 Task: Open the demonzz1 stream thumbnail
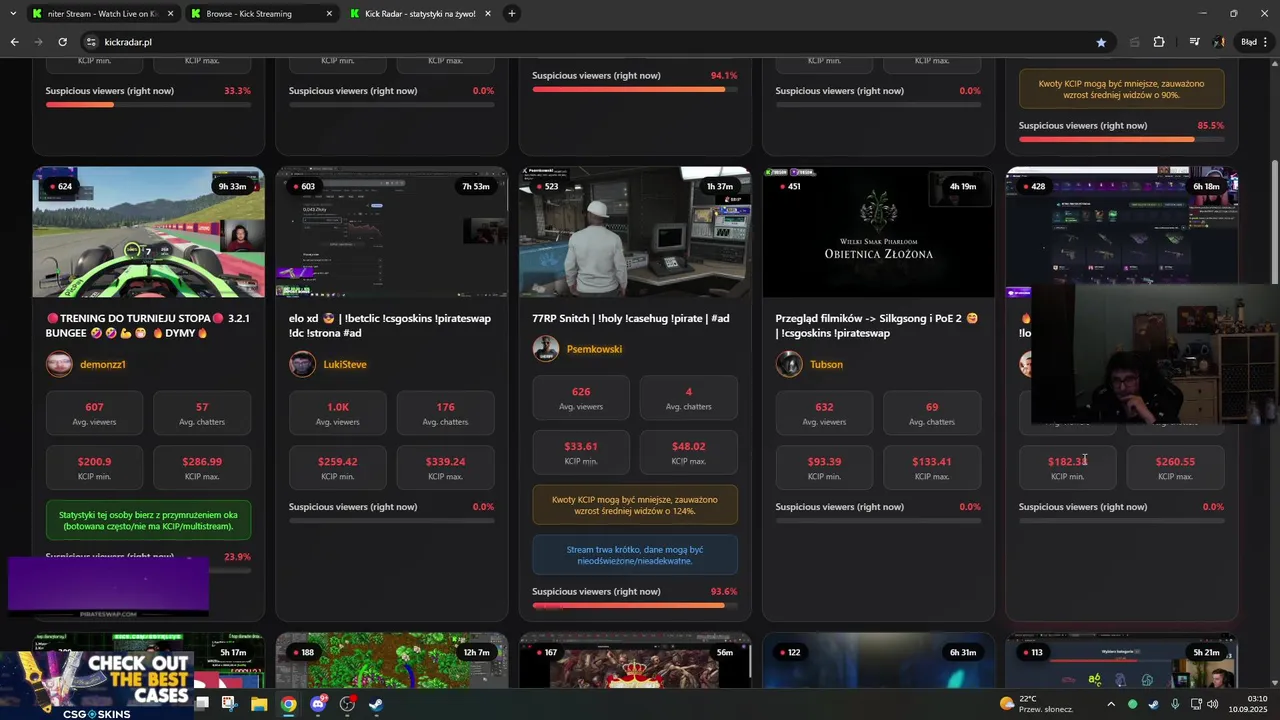[148, 232]
